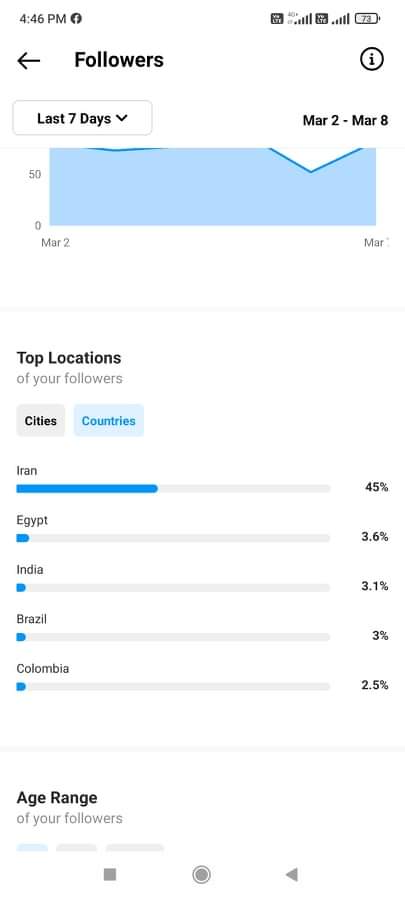This screenshot has width=405, height=900.
Task: Tap the Egypt progress bar
Action: [x=173, y=538]
